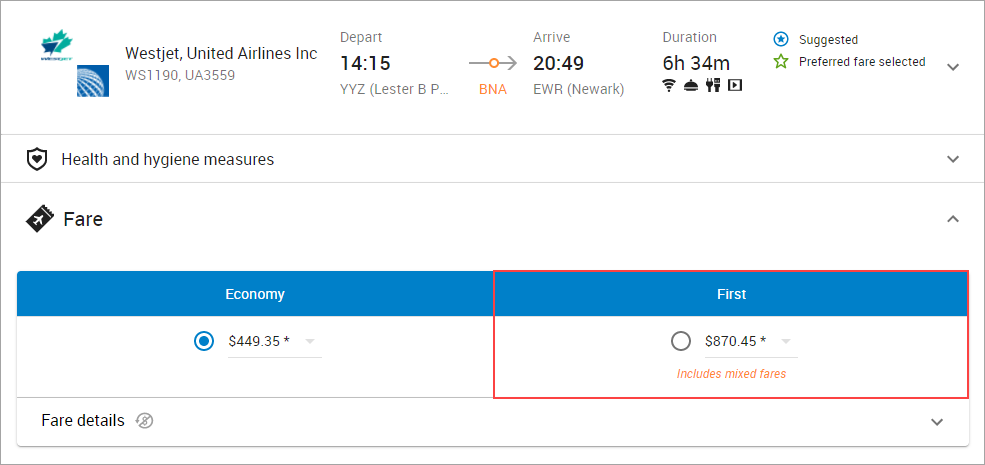Expand the flight details chevron
The height and width of the screenshot is (465, 985).
pyautogui.click(x=953, y=67)
